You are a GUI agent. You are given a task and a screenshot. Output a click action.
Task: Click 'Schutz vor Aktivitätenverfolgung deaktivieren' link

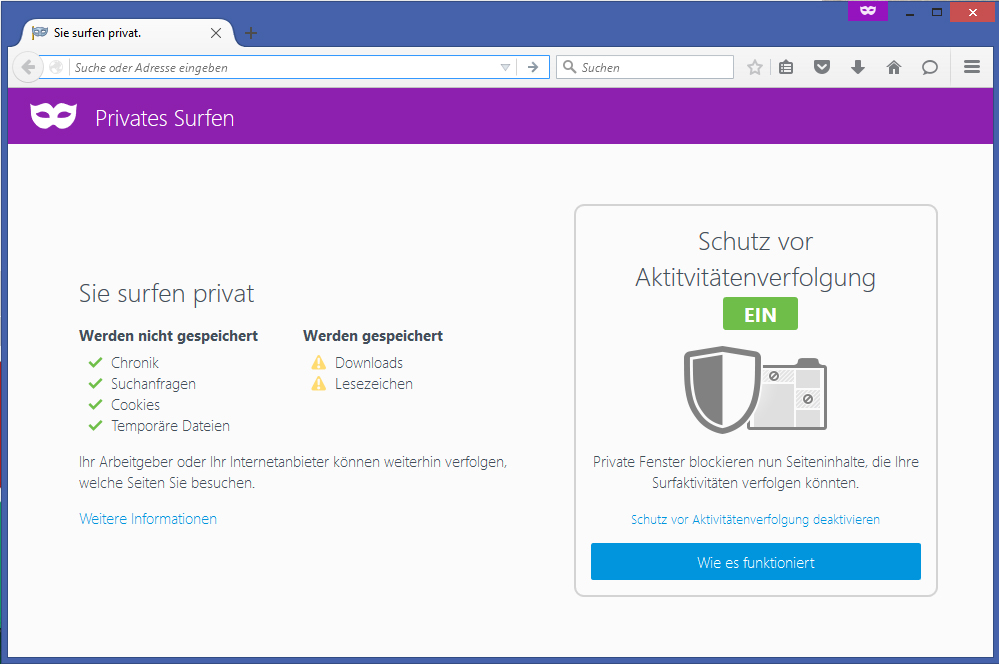pos(755,519)
